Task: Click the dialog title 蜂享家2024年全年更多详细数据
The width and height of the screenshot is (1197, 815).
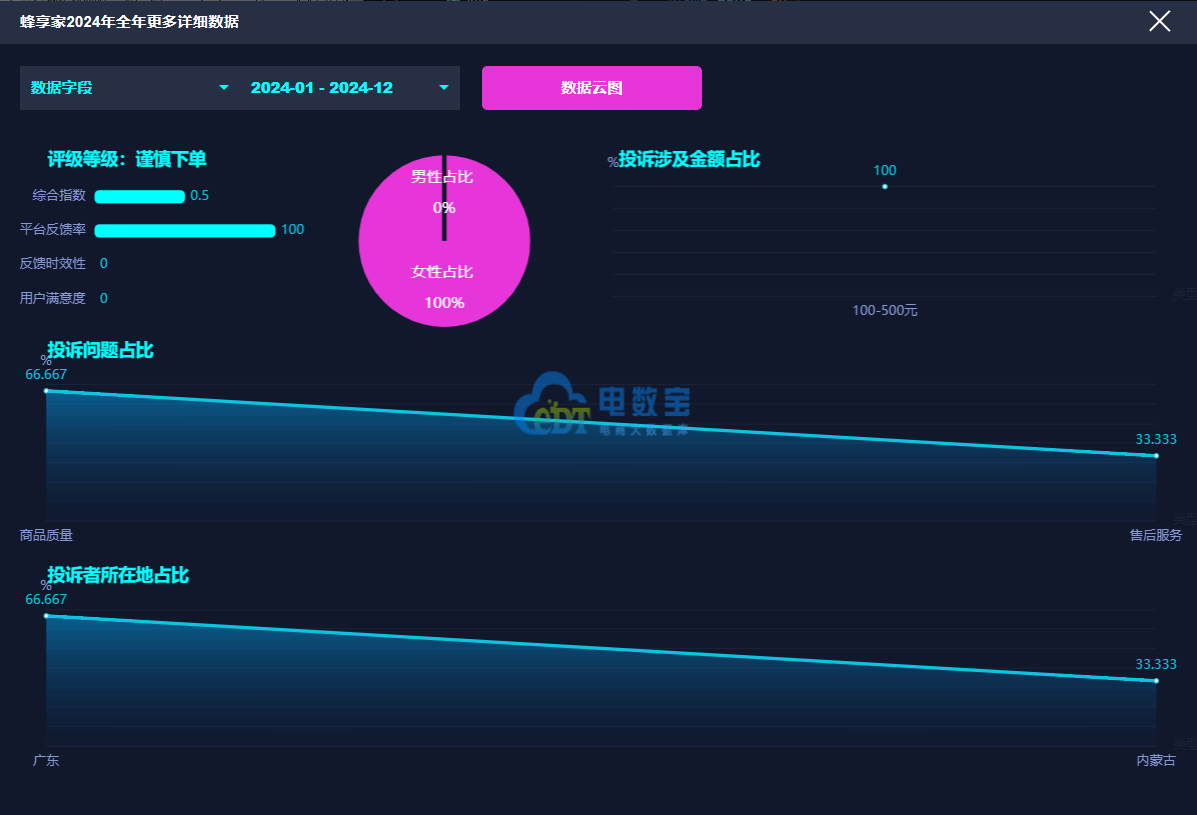Action: tap(129, 21)
